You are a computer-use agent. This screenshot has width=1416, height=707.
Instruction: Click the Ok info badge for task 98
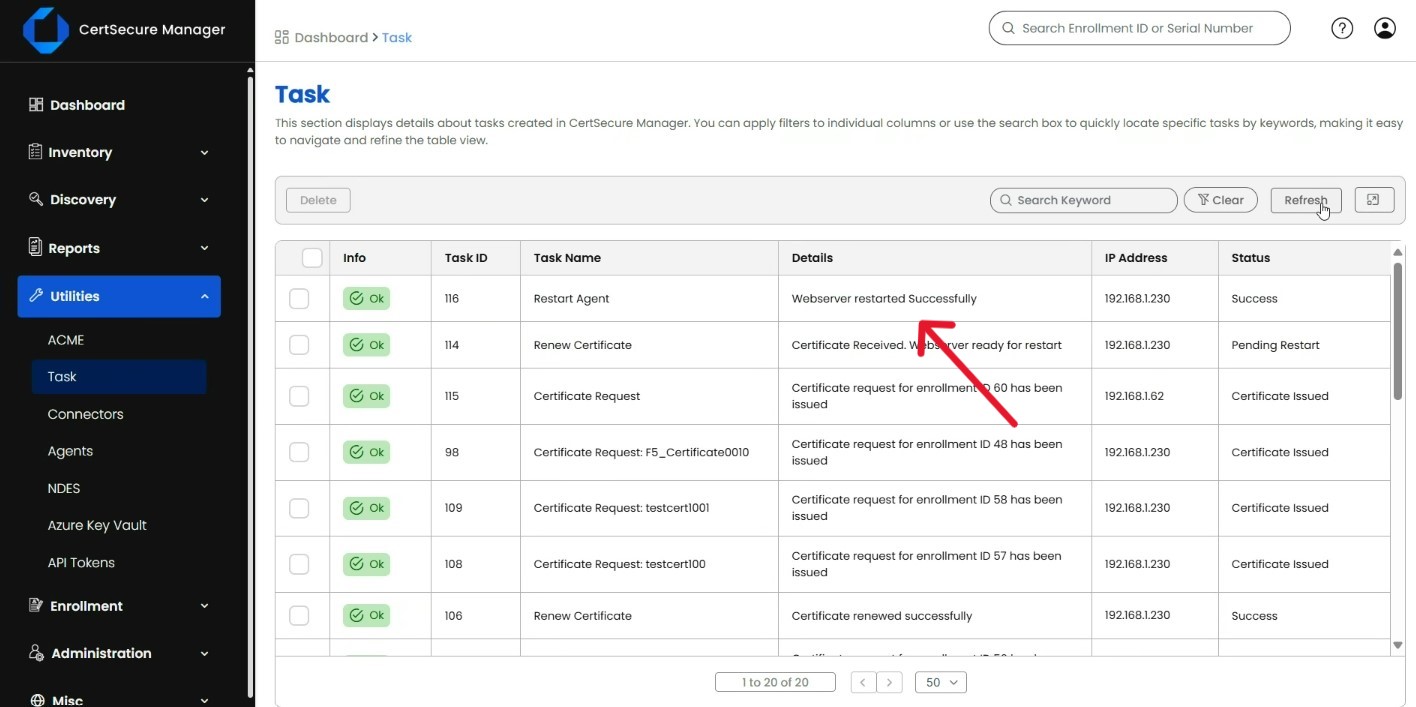click(x=366, y=452)
